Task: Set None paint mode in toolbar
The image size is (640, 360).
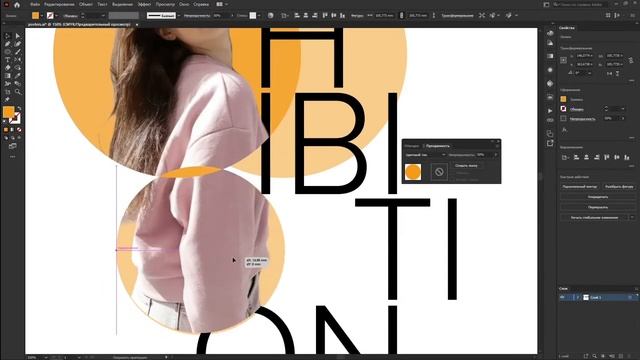Action: click(x=19, y=130)
